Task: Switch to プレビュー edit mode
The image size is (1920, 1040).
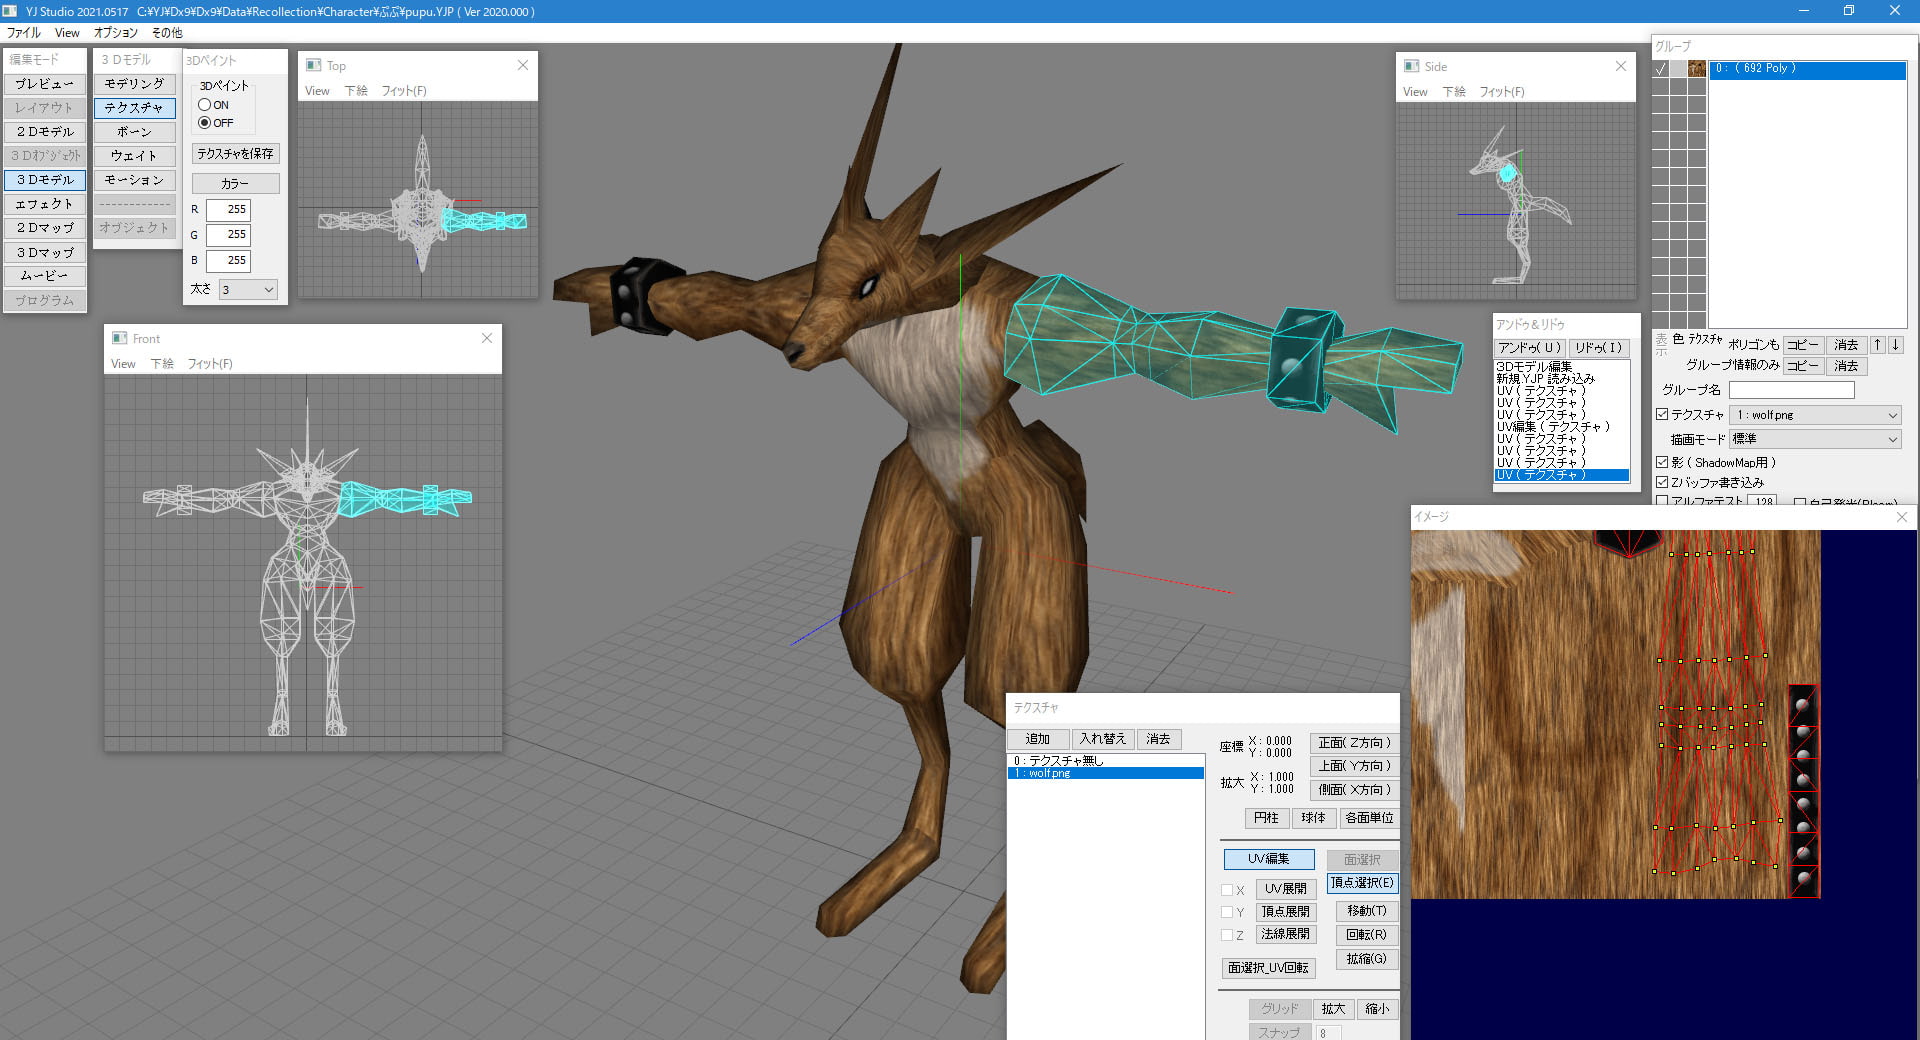Action: pyautogui.click(x=45, y=83)
